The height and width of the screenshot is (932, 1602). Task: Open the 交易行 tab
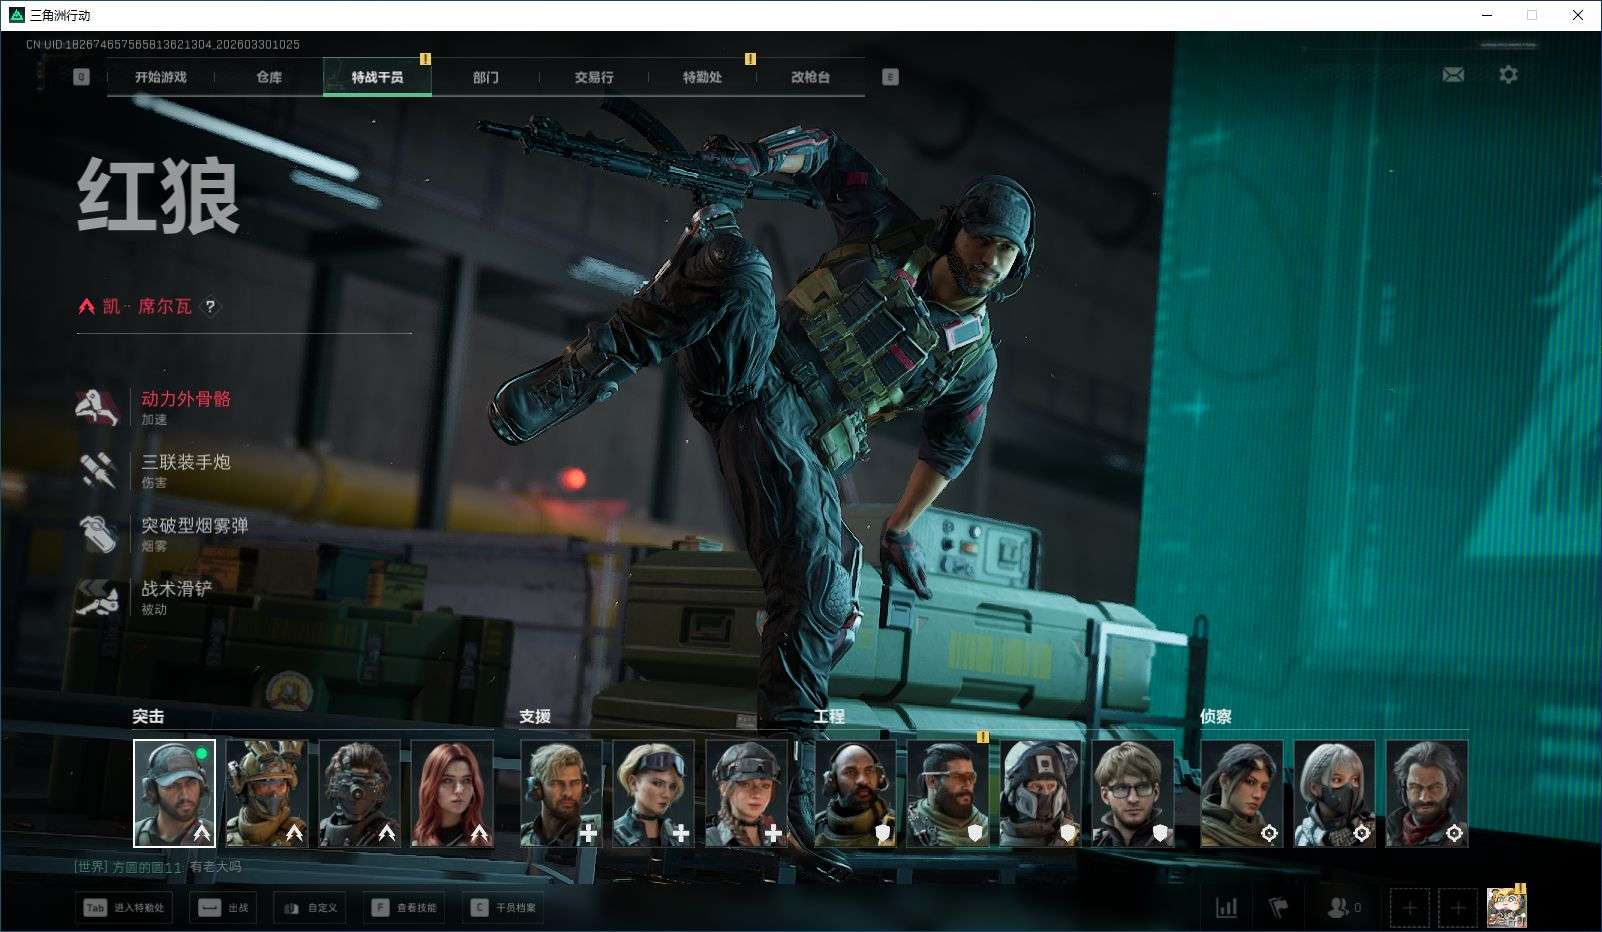[594, 77]
